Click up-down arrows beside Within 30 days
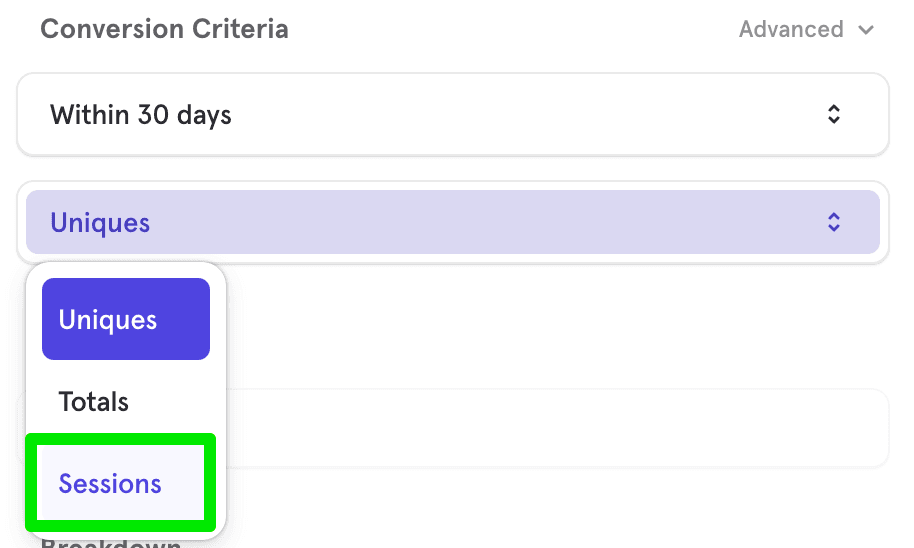914x548 pixels. click(834, 114)
